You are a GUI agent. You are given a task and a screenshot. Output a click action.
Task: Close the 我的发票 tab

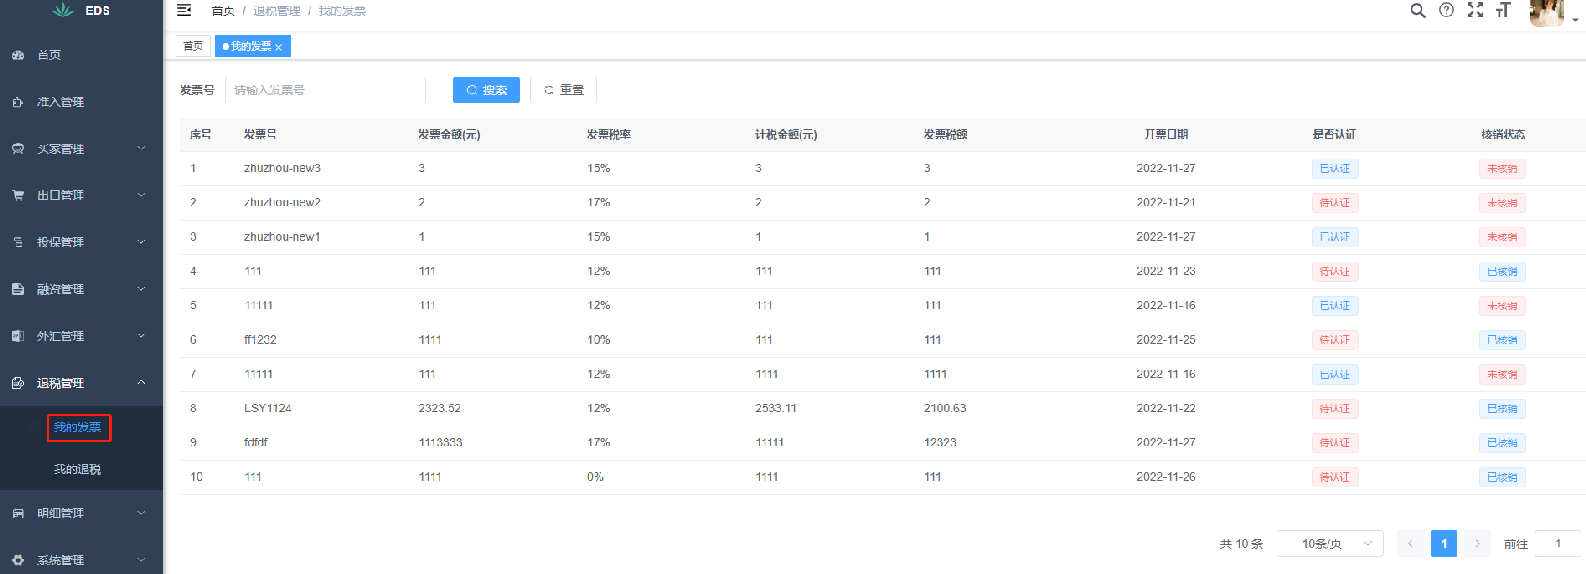pos(278,47)
